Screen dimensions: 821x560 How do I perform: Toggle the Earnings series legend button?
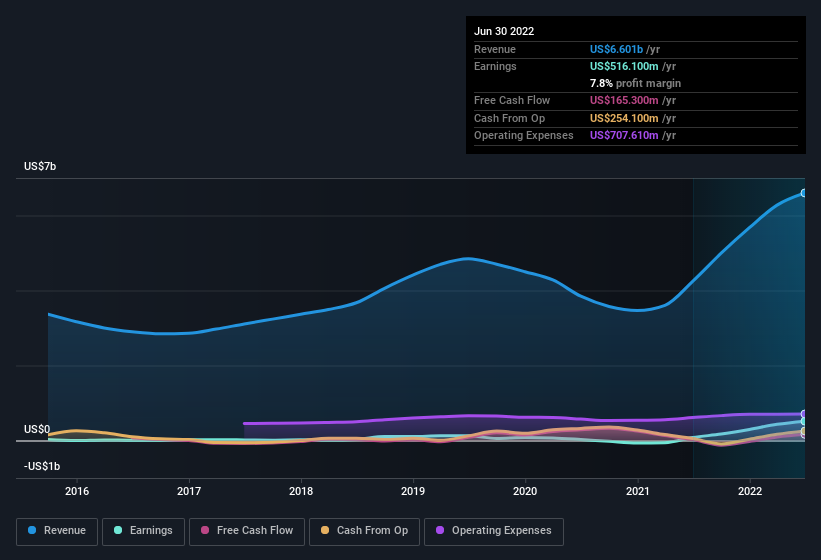click(143, 531)
